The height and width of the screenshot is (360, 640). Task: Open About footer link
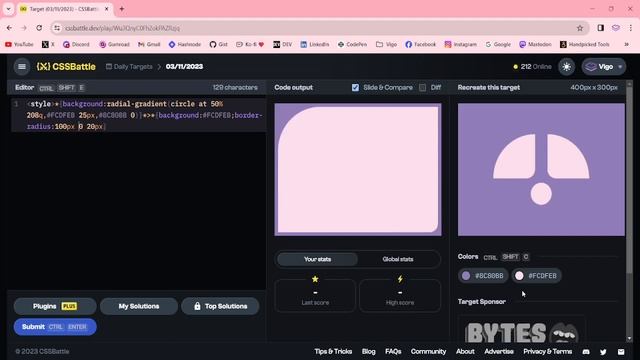(465, 351)
